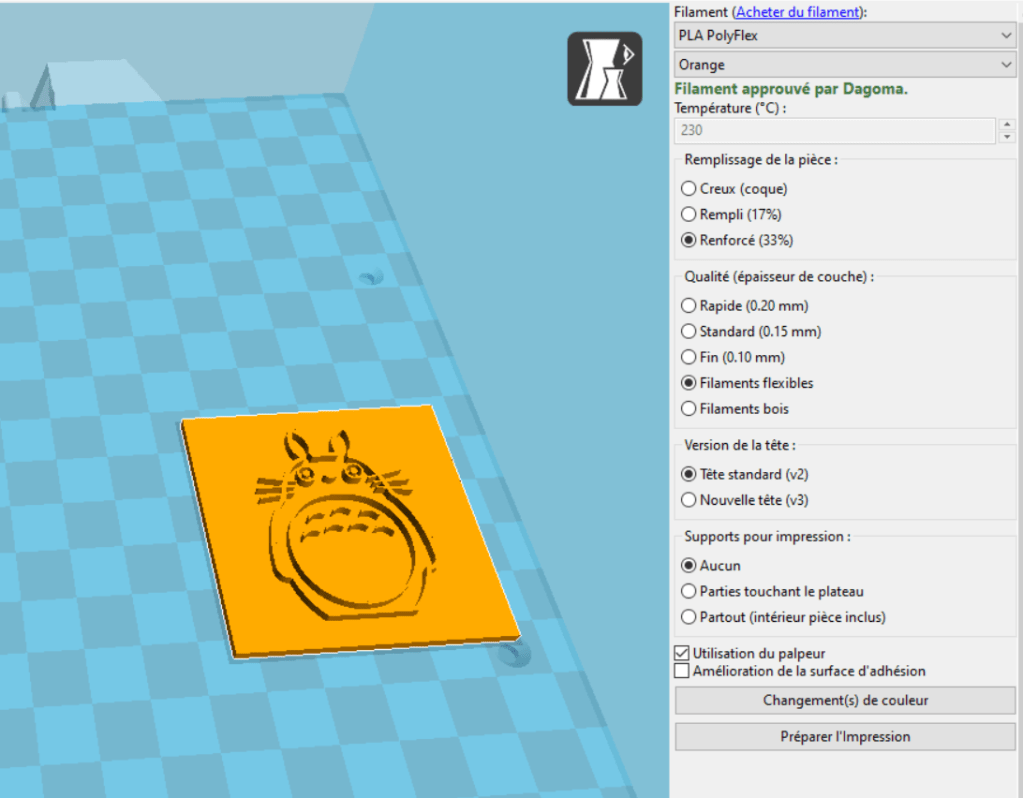This screenshot has height=798, width=1023.
Task: Increase temperature with the stepper up arrow
Action: click(x=1007, y=125)
